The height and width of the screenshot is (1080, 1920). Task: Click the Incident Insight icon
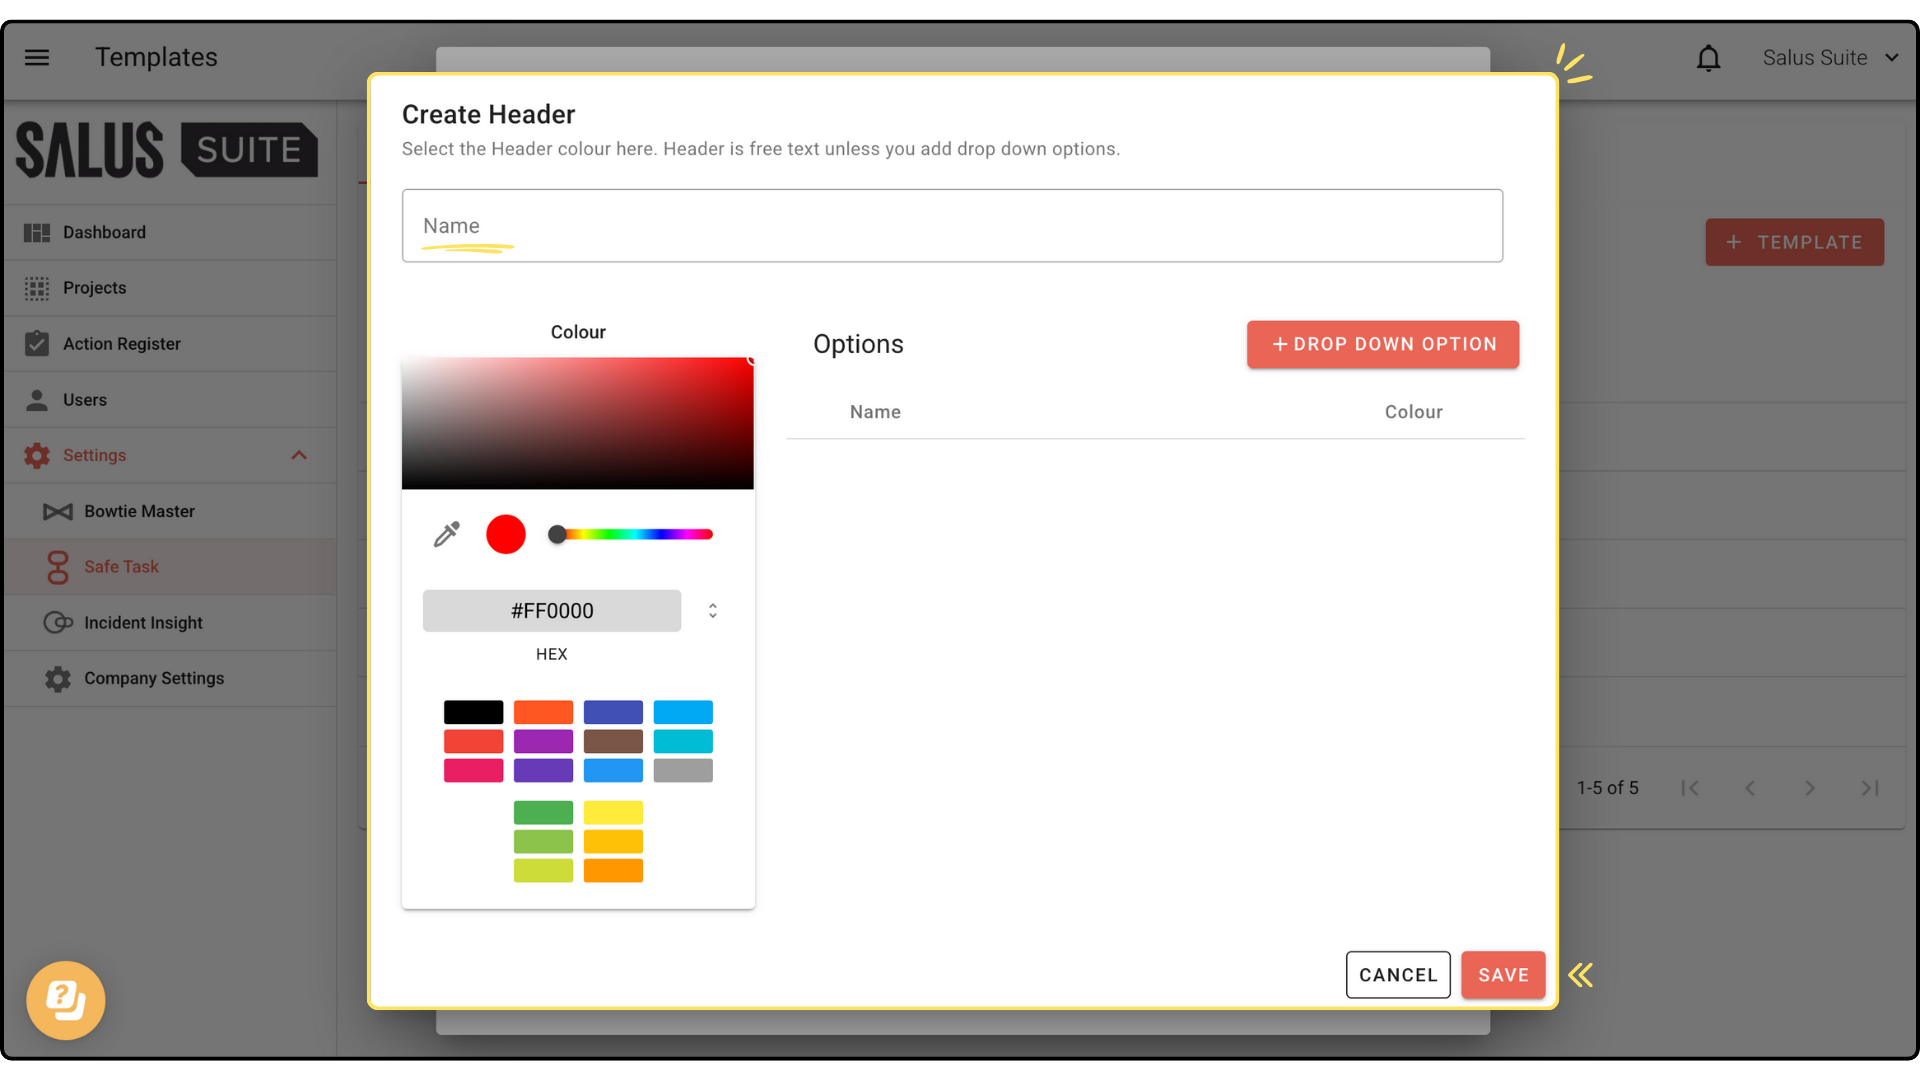58,622
